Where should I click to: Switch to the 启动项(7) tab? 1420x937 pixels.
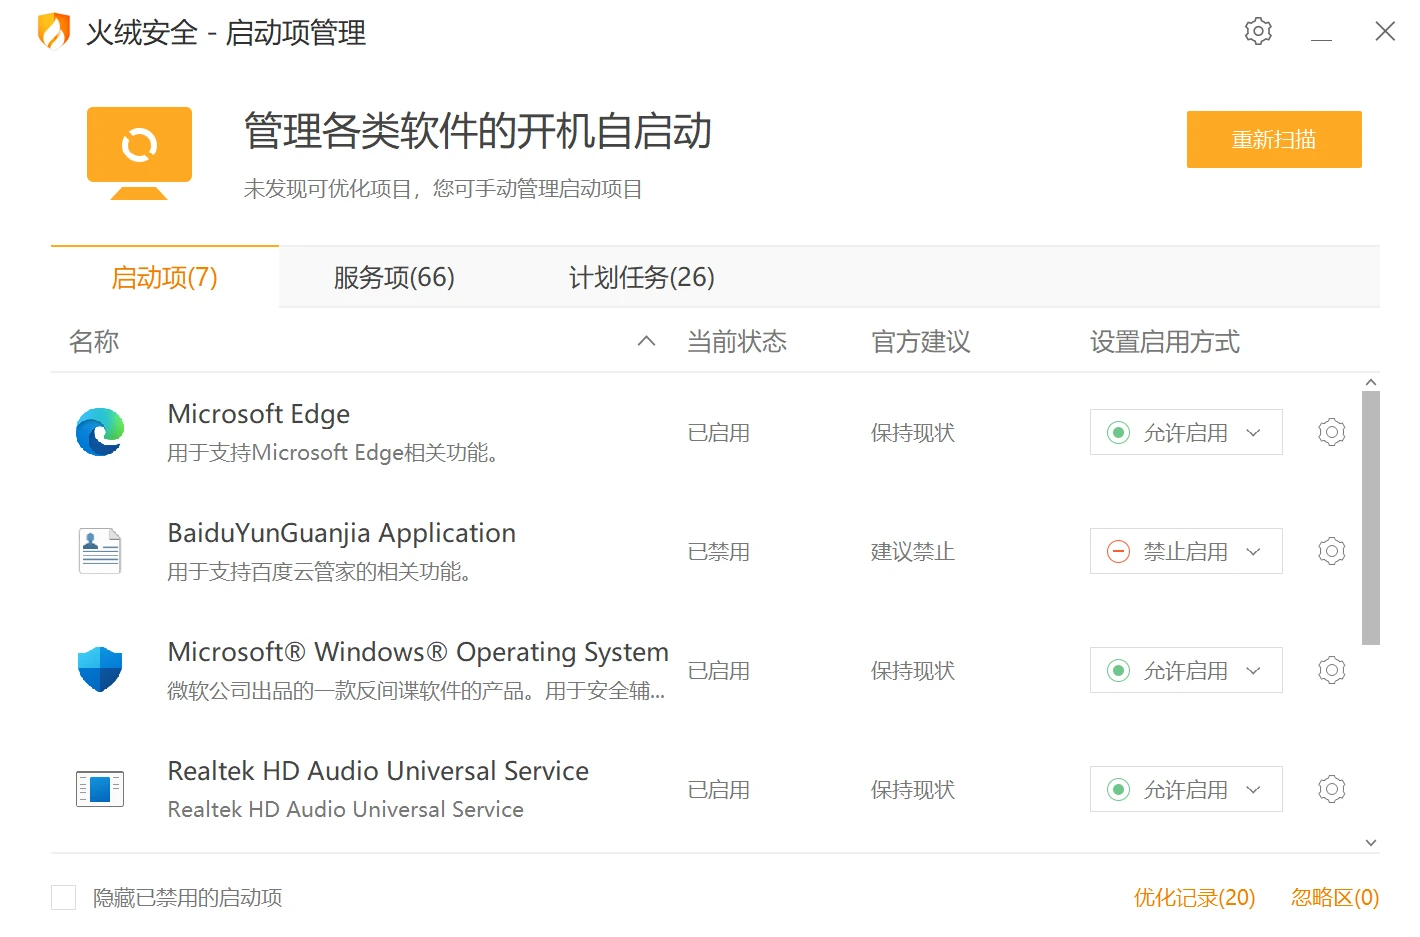point(164,277)
